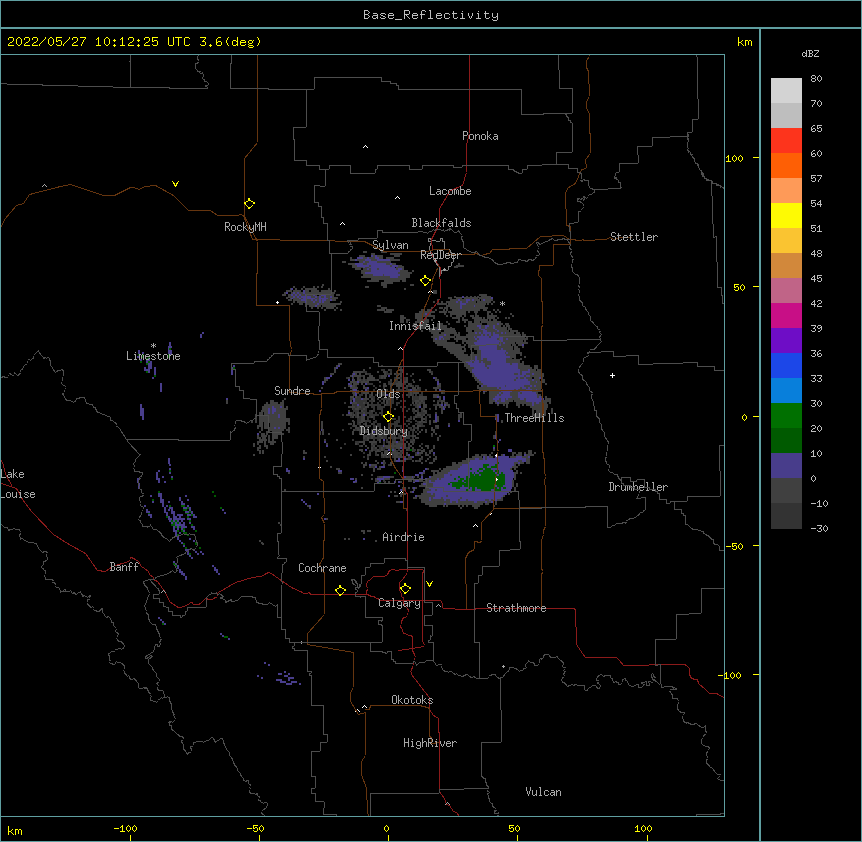This screenshot has height=842, width=862.
Task: Click the Base_Reflectivity title
Action: [x=431, y=15]
